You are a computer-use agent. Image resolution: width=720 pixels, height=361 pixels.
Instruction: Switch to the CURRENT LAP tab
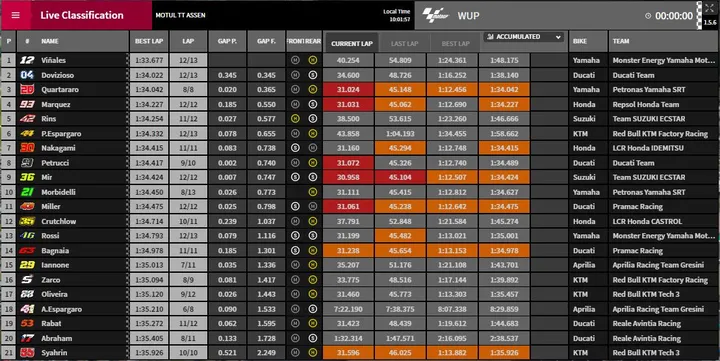tap(352, 43)
